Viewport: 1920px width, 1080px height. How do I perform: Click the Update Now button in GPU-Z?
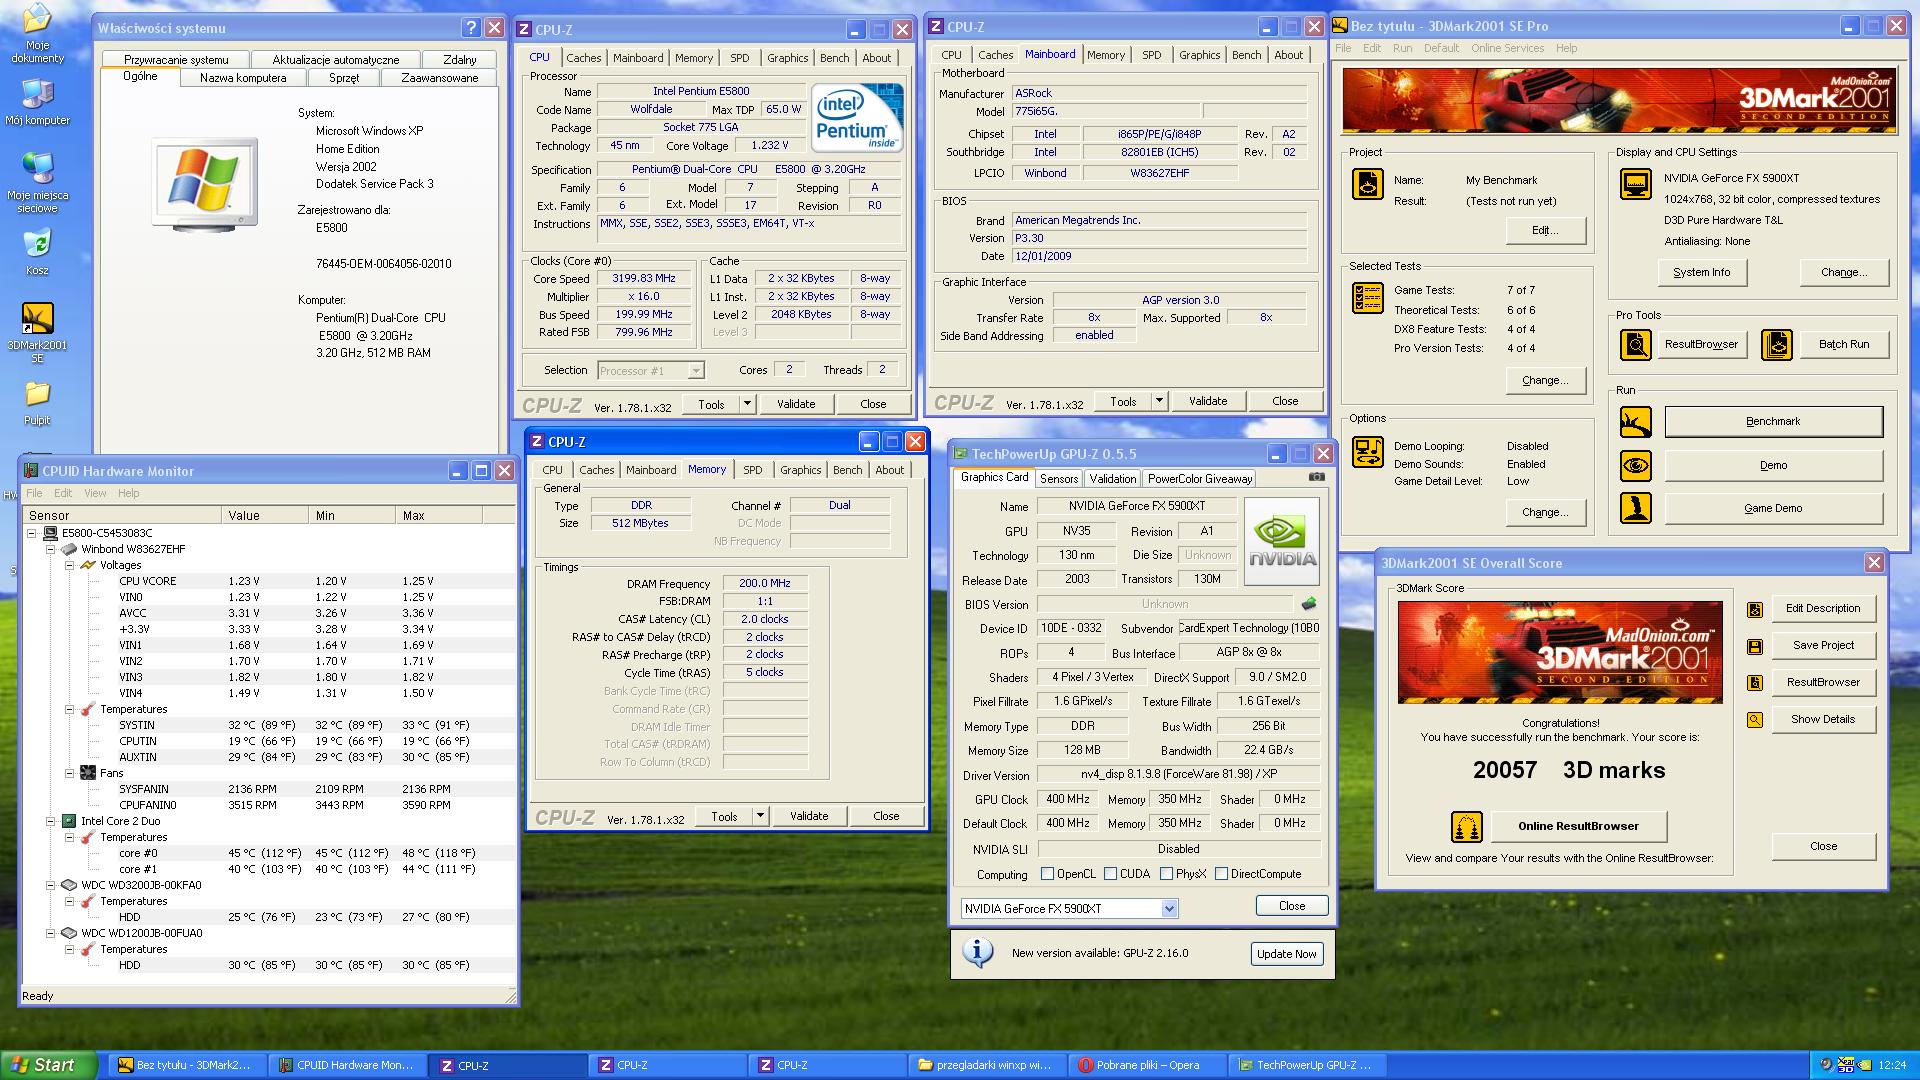coord(1286,954)
